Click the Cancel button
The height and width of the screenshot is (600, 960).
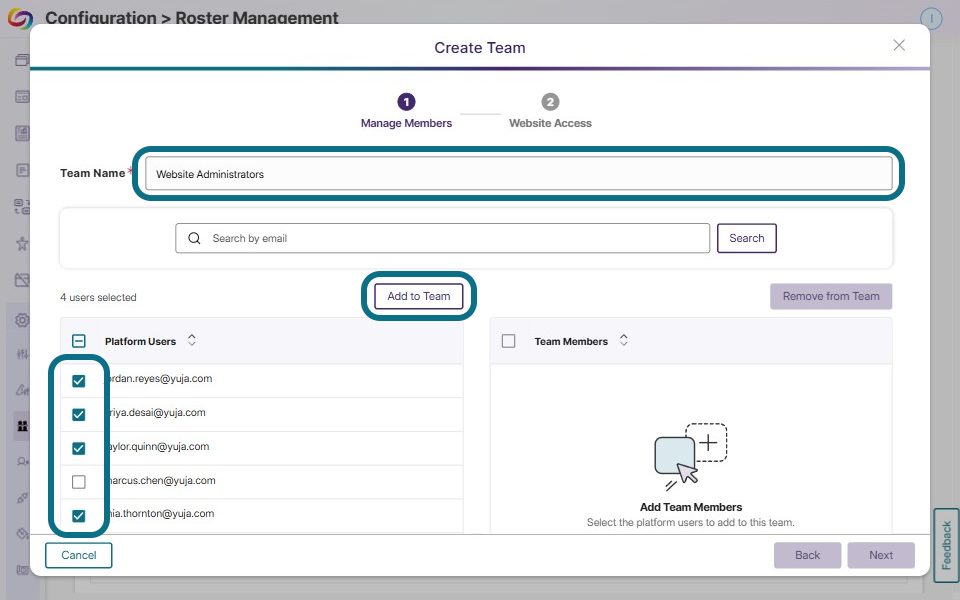point(78,555)
